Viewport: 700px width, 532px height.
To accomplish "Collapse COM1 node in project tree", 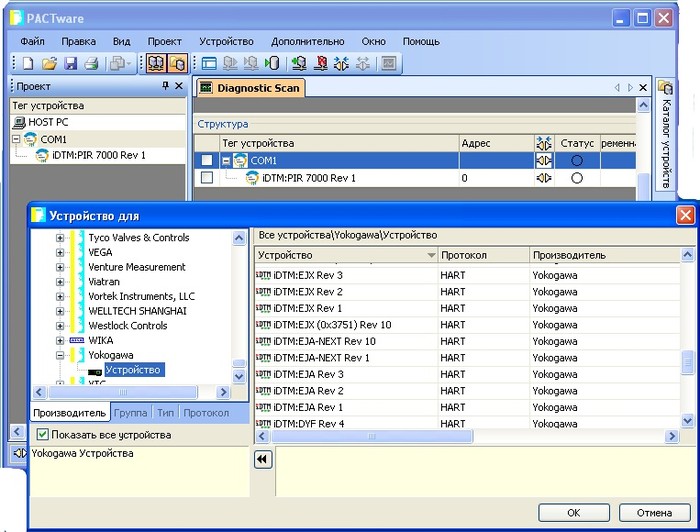I will click(16, 139).
